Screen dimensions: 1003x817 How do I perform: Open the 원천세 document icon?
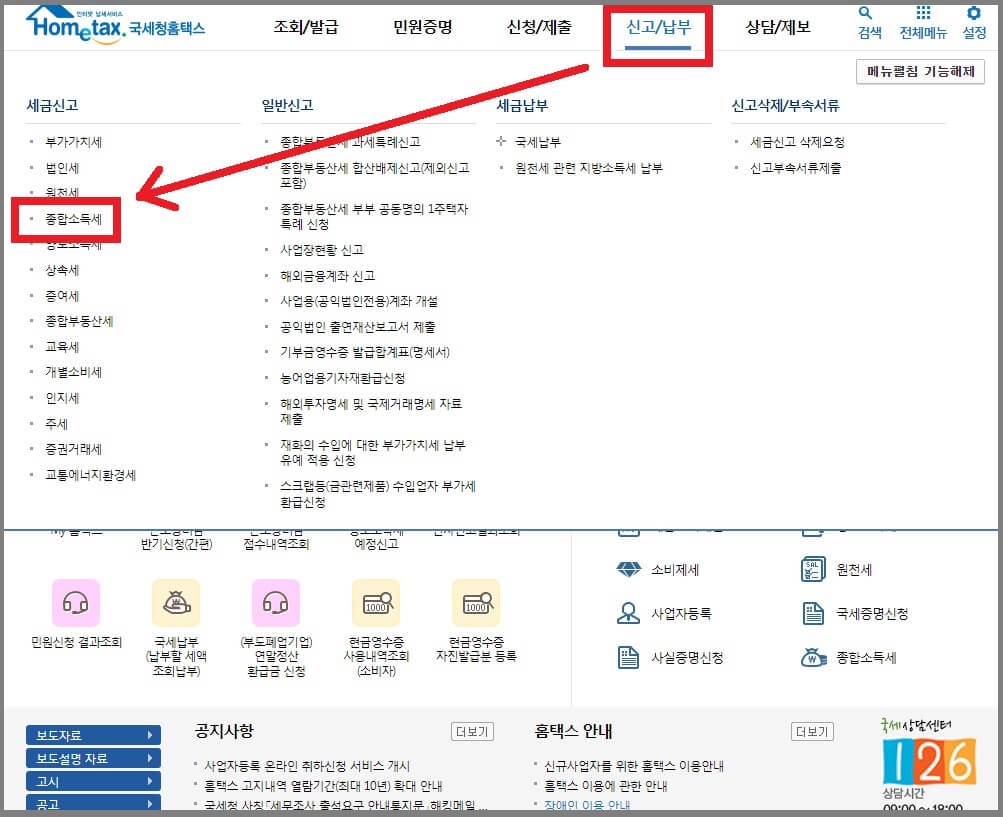click(x=810, y=568)
